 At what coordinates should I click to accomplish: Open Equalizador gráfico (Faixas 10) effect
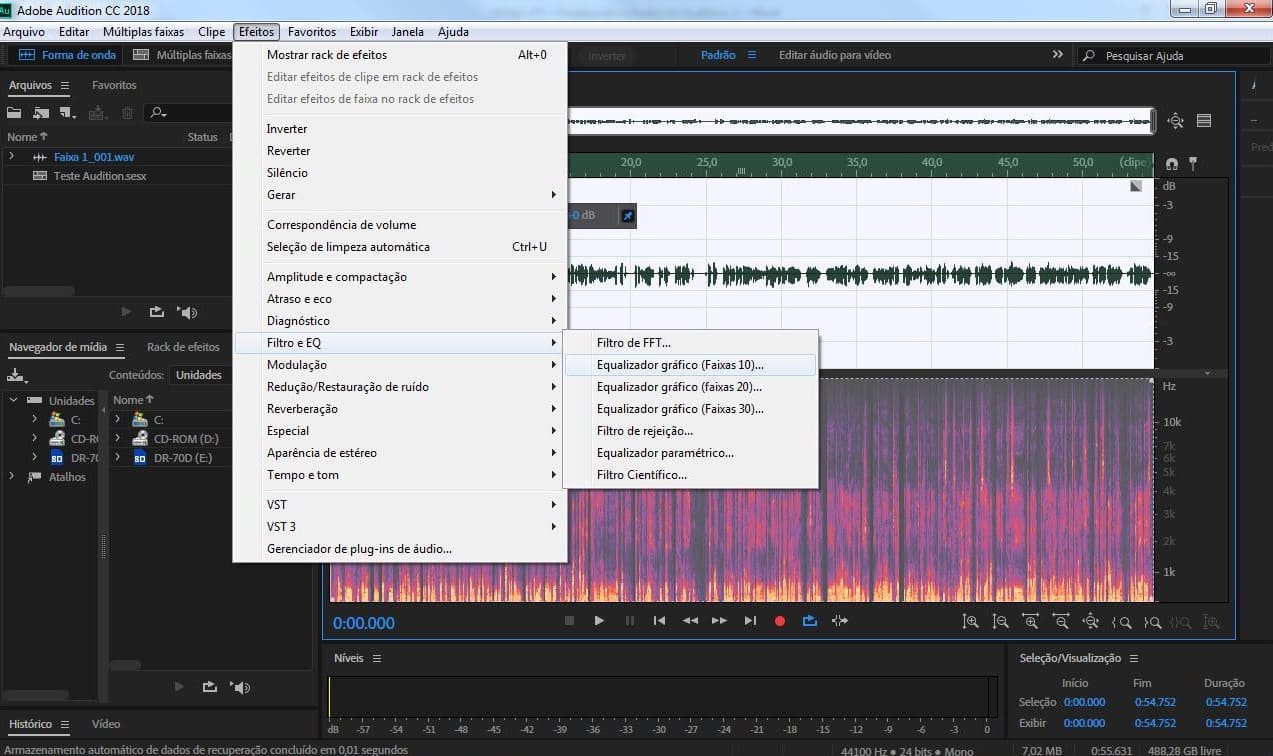pyautogui.click(x=691, y=365)
